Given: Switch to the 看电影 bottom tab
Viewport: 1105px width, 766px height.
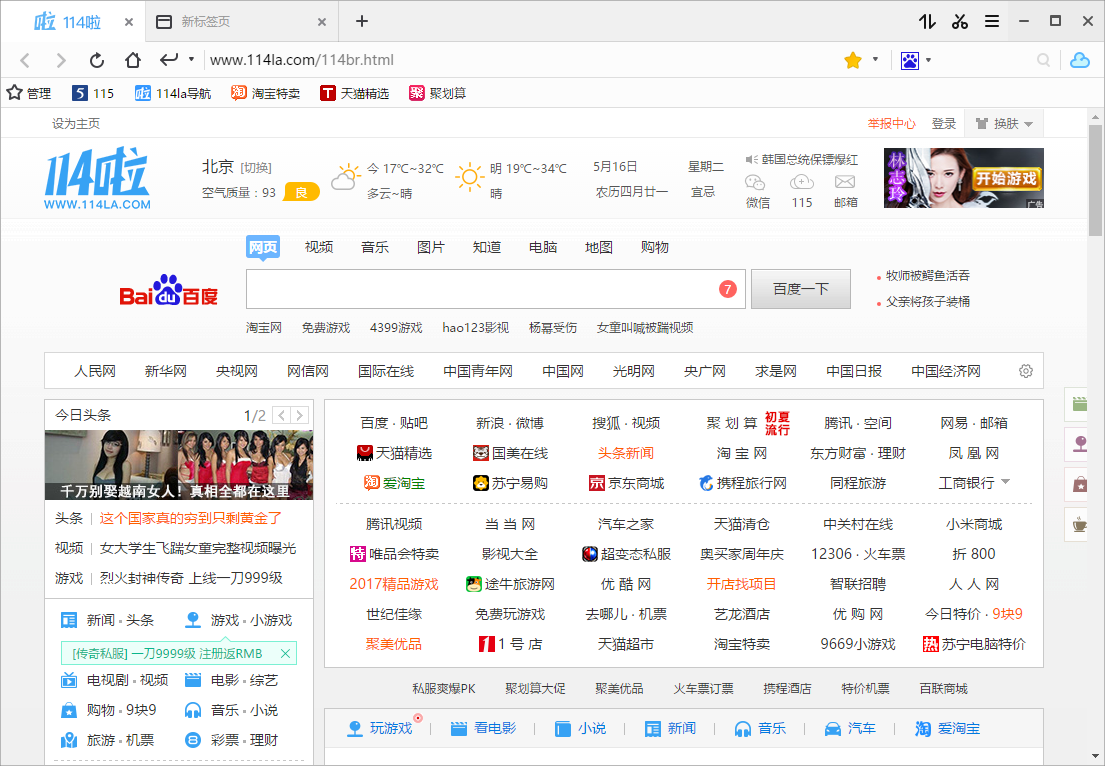Looking at the screenshot, I should coord(483,728).
